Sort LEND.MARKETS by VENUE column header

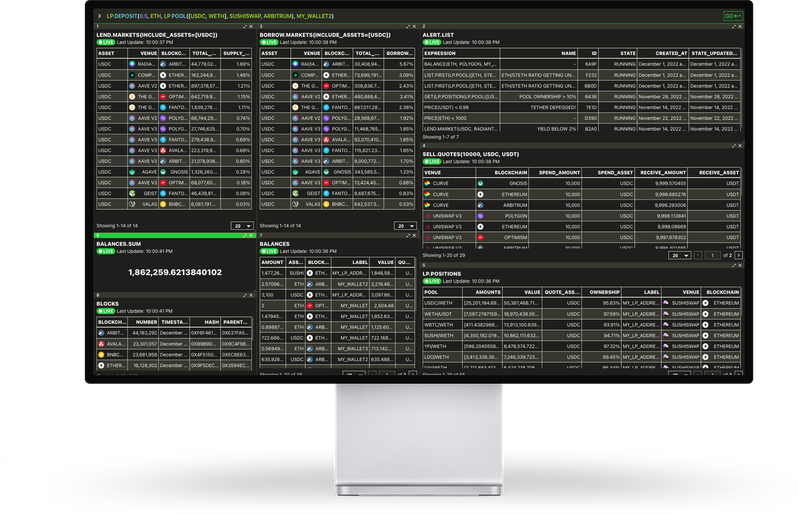point(143,53)
